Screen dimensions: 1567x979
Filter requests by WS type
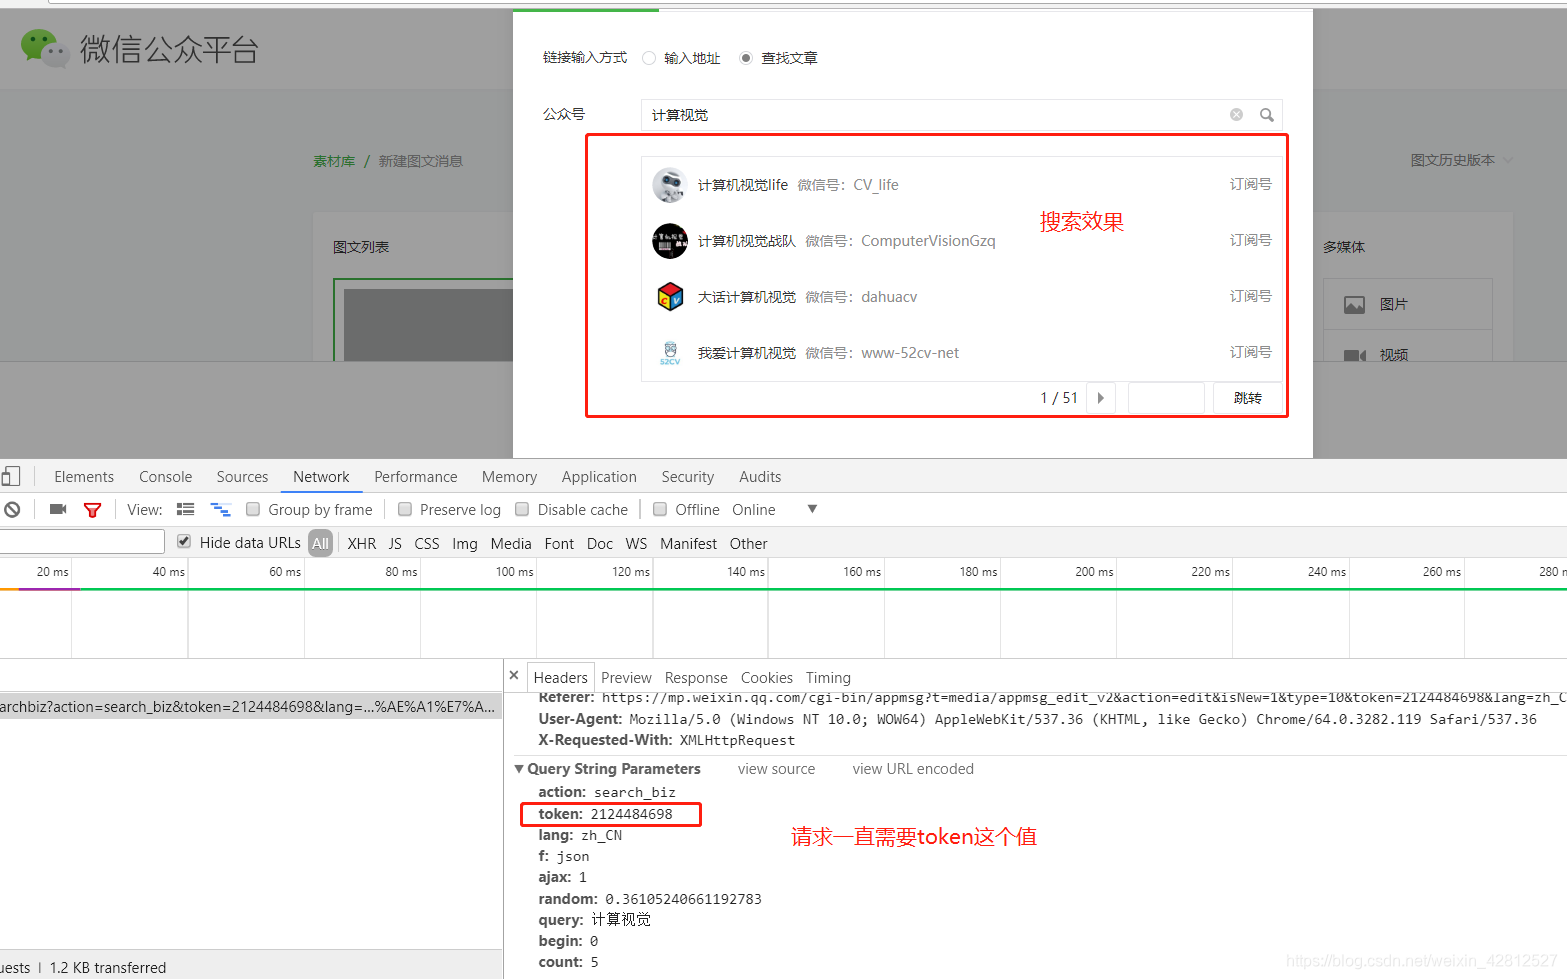point(636,544)
